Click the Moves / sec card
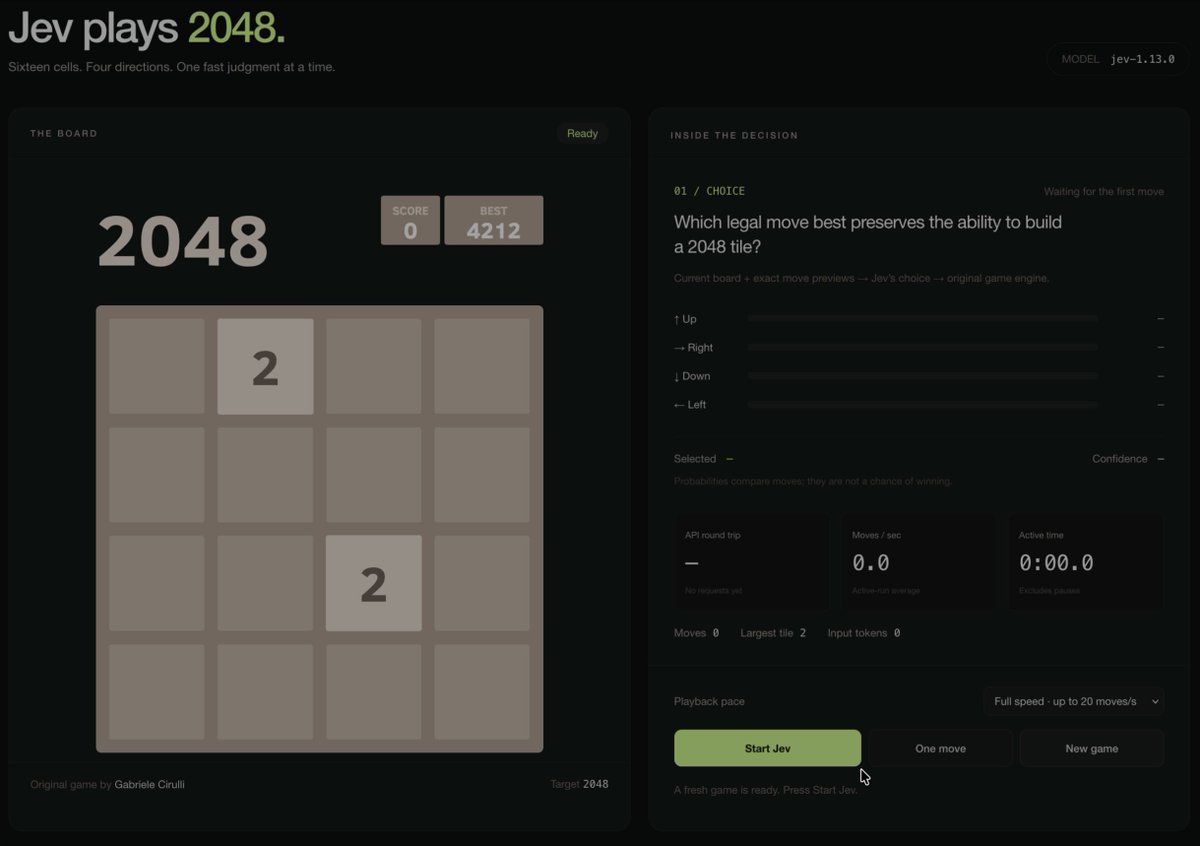This screenshot has height=846, width=1200. [919, 562]
